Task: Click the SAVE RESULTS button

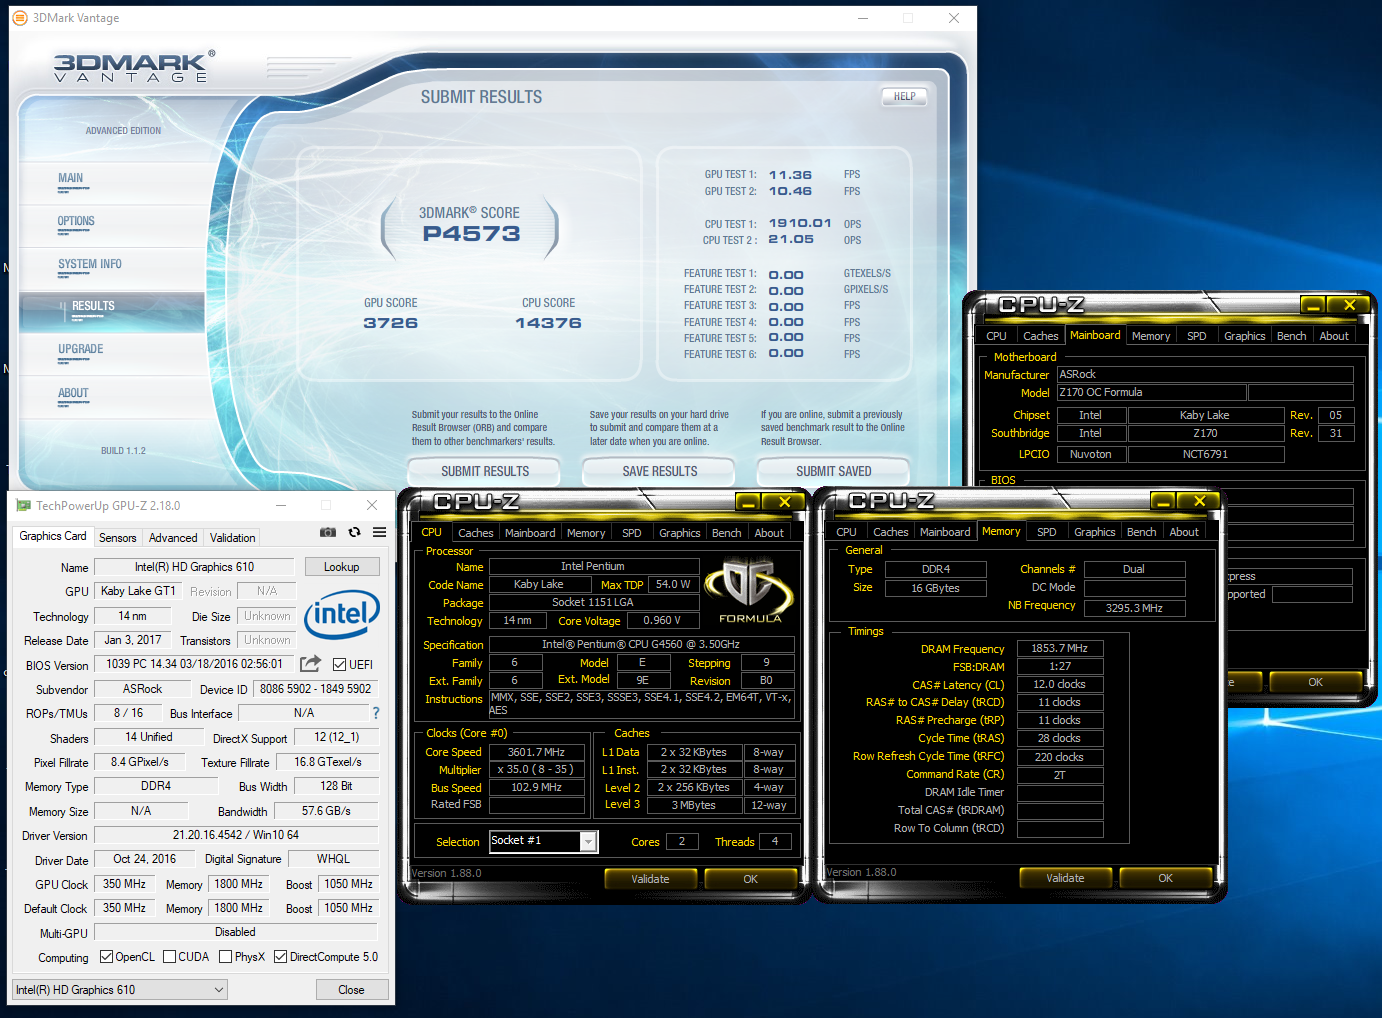Action: pyautogui.click(x=660, y=471)
